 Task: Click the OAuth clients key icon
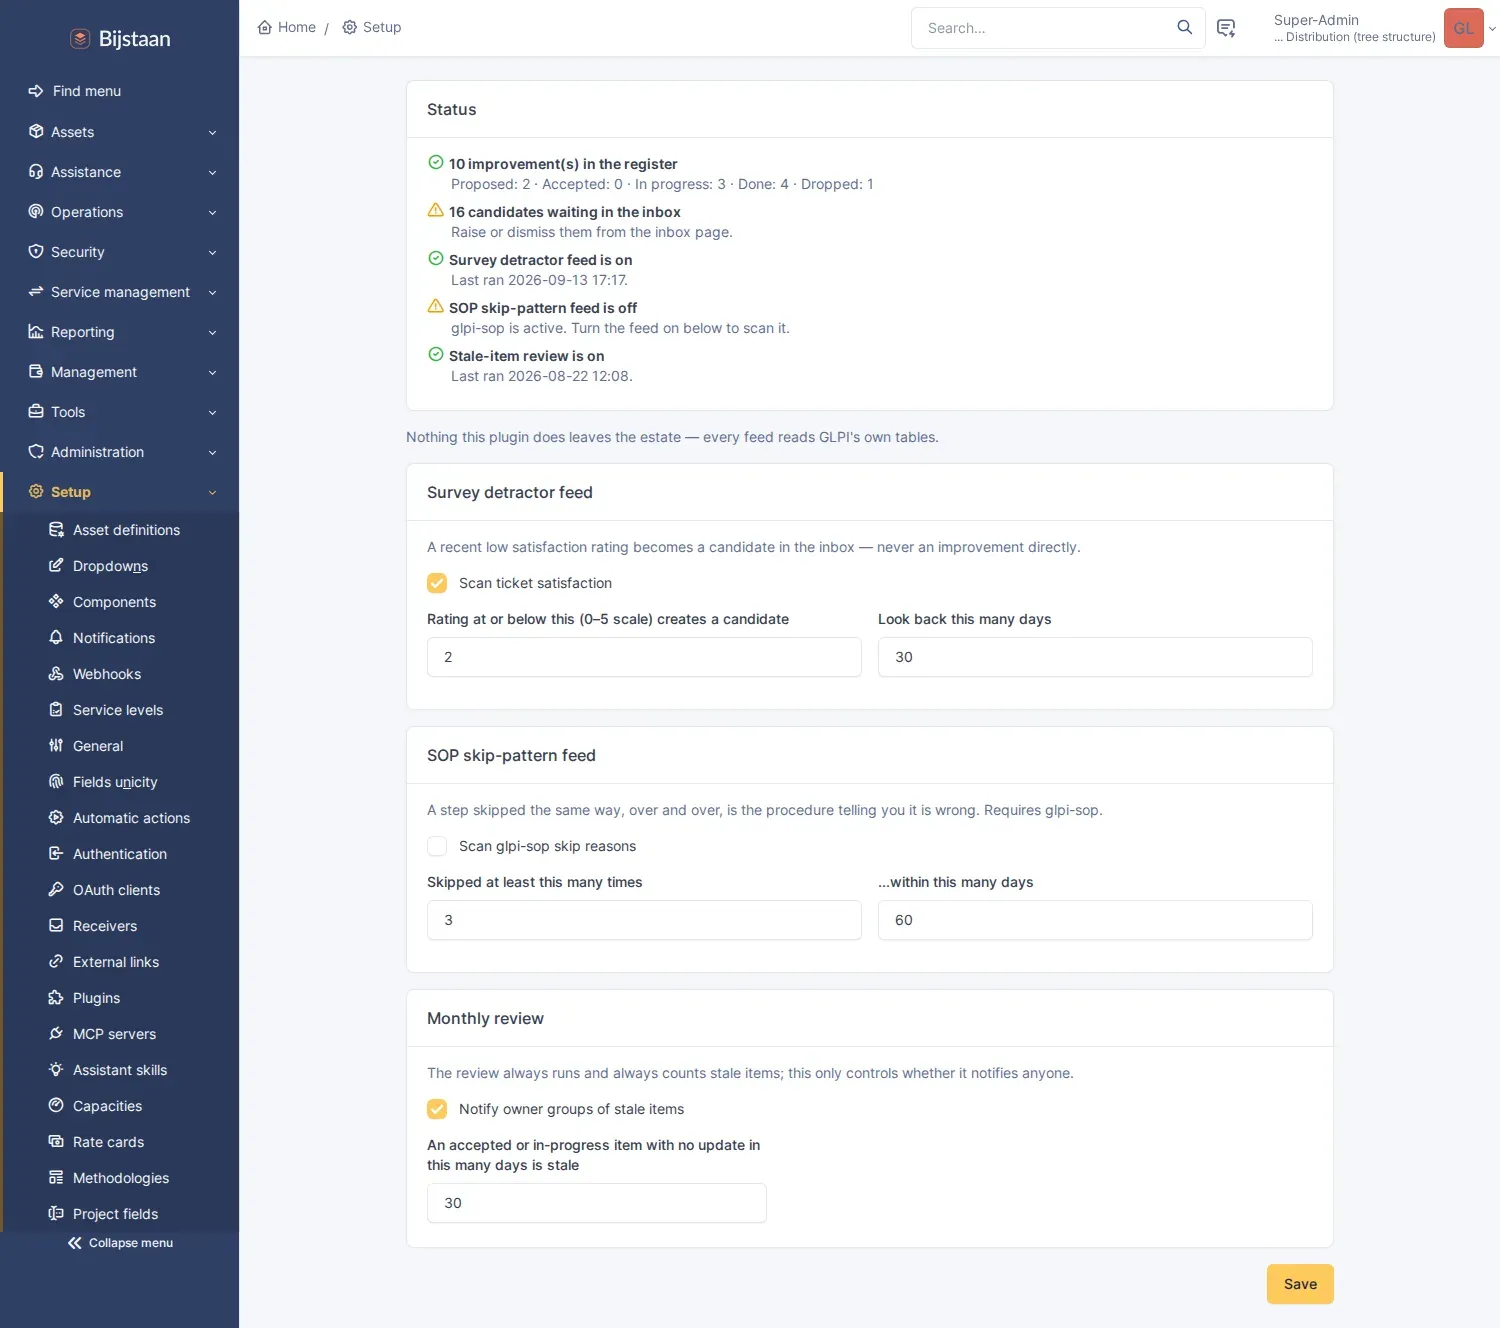56,890
